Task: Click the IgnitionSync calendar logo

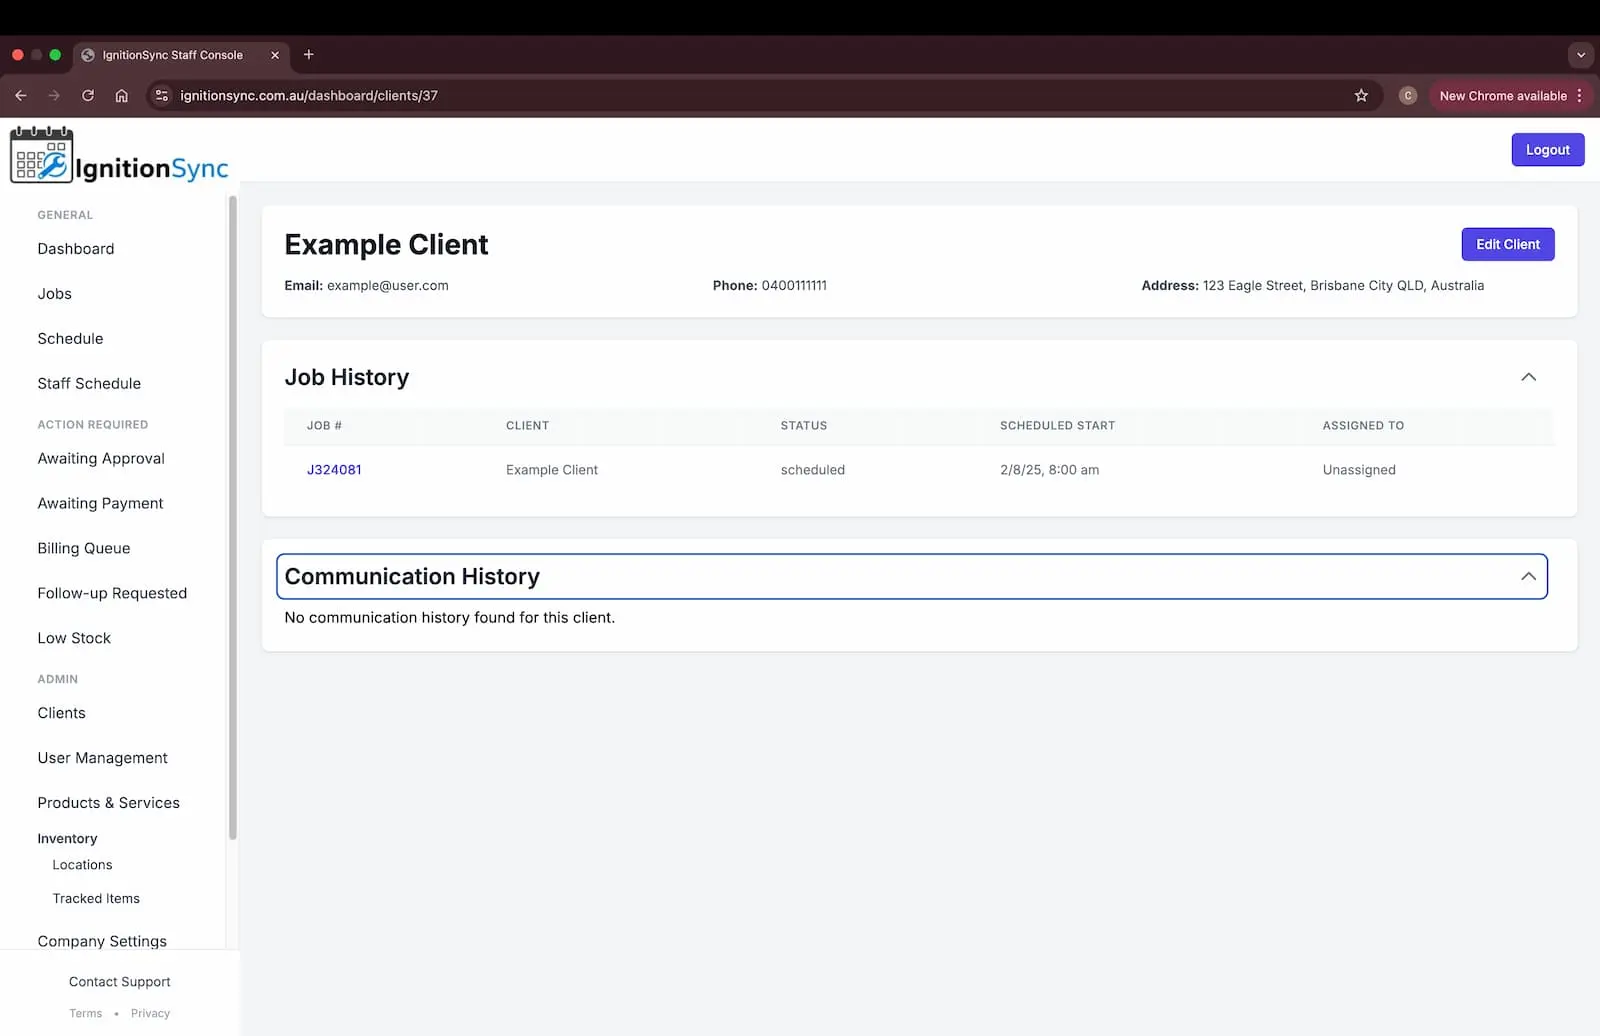Action: 41,155
